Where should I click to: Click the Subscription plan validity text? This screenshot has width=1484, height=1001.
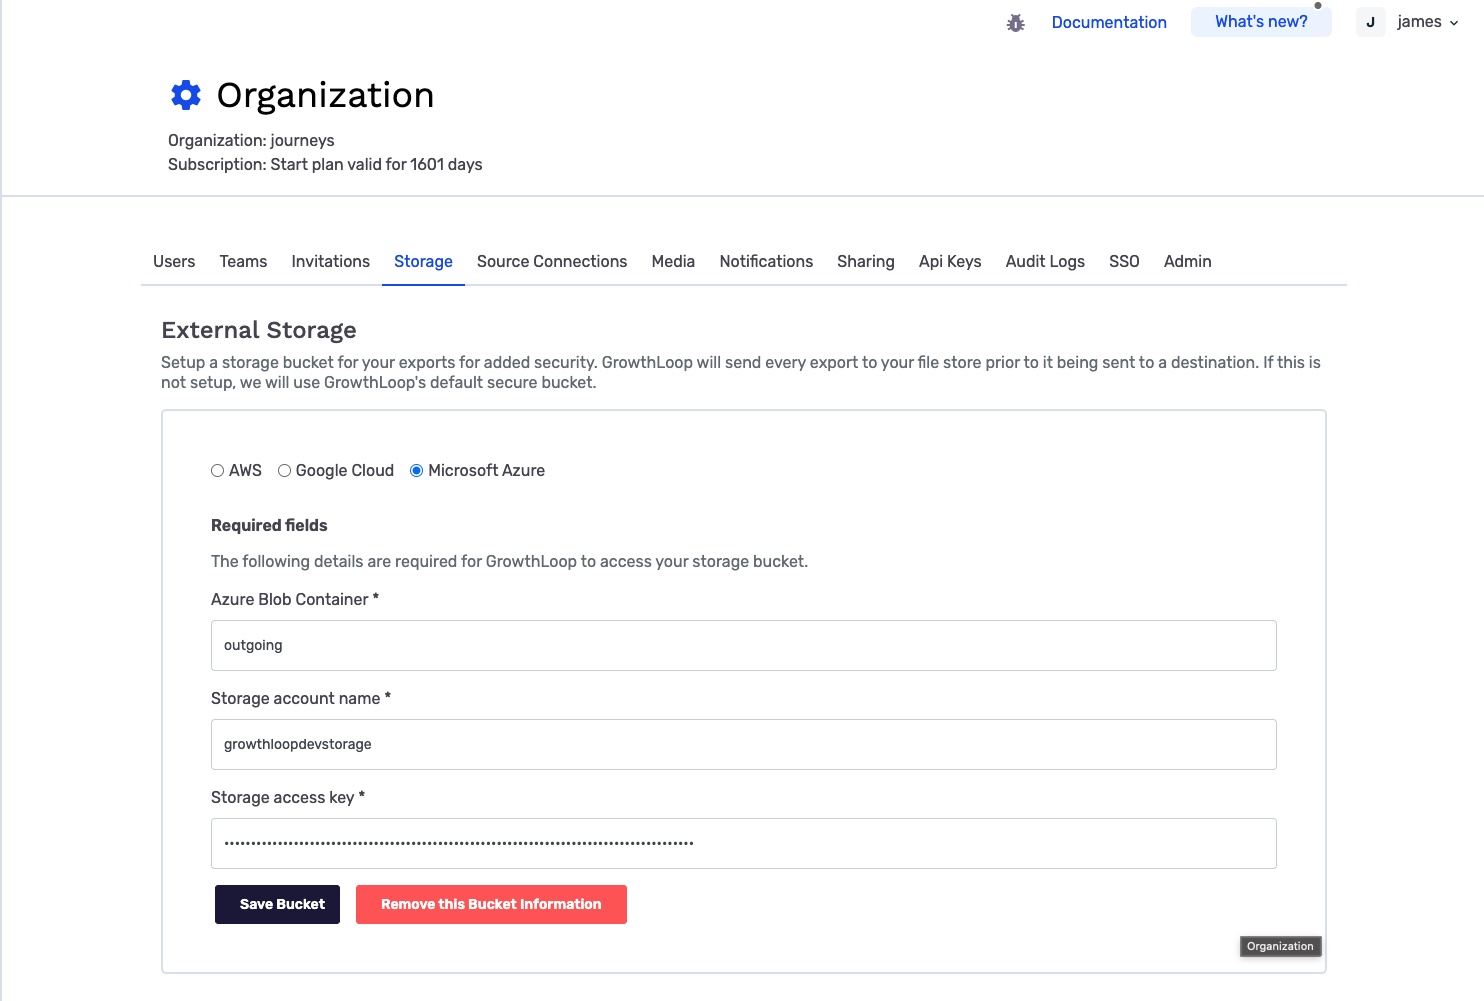[x=325, y=164]
